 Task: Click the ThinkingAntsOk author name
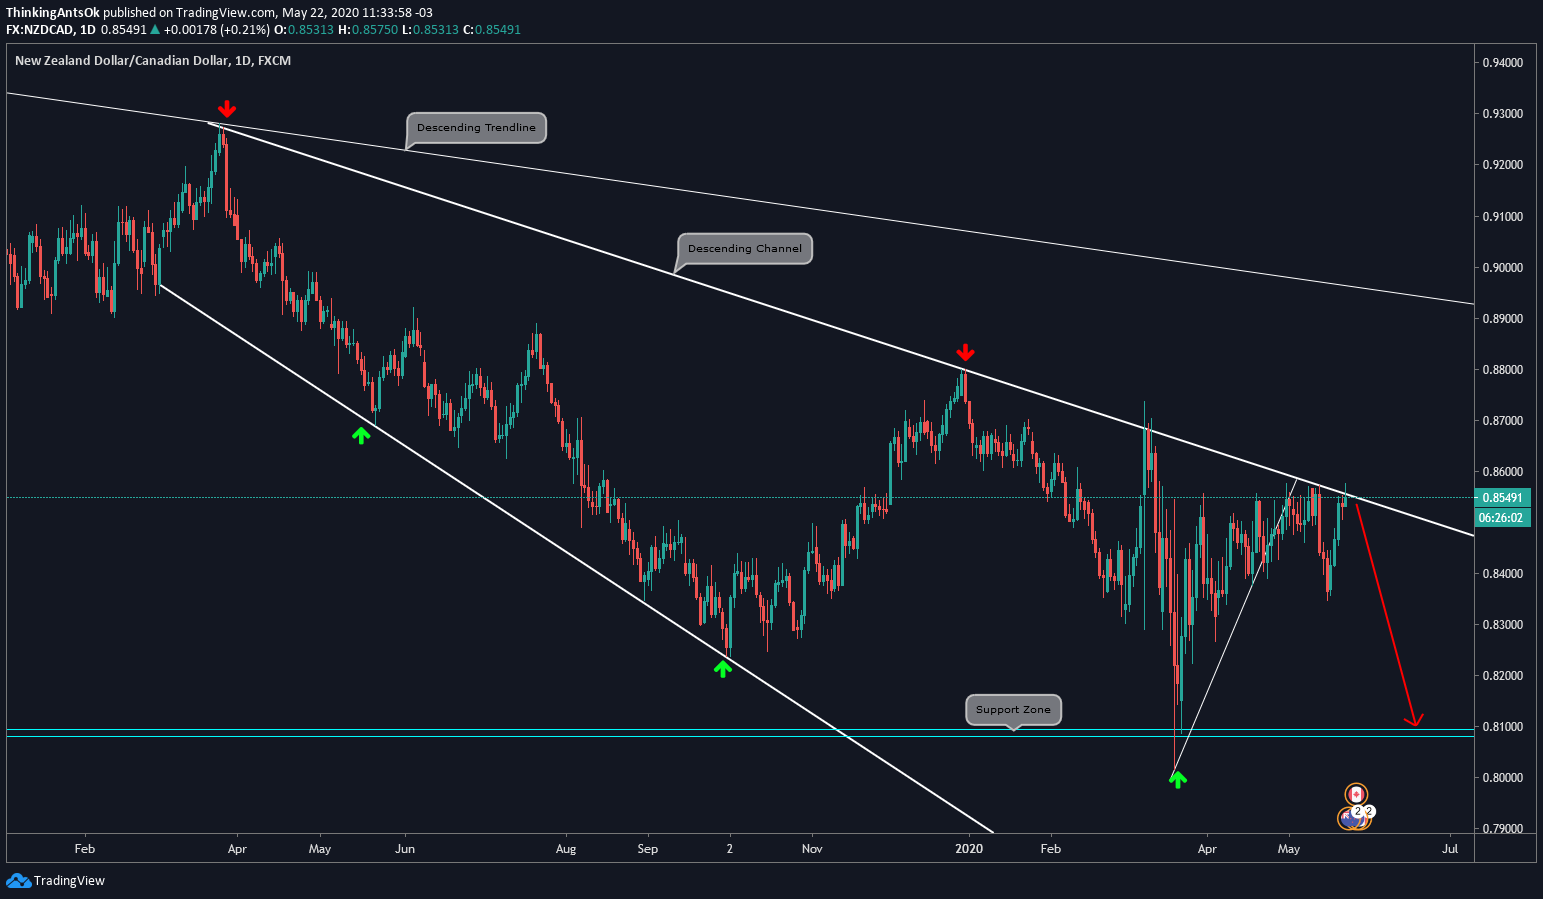(53, 13)
